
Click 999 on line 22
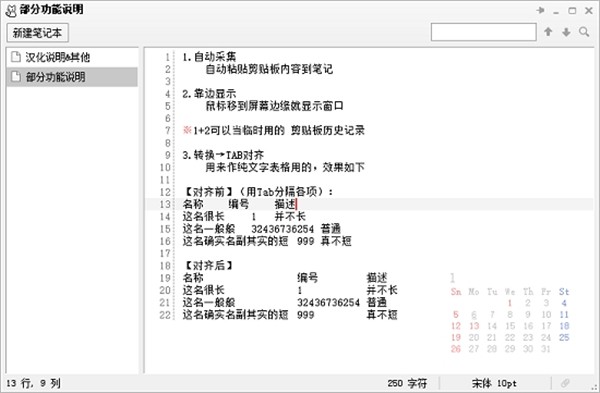pos(306,315)
